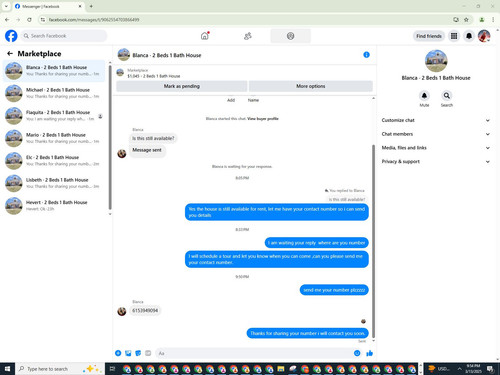Open Chrome menu three dots

pos(493,20)
